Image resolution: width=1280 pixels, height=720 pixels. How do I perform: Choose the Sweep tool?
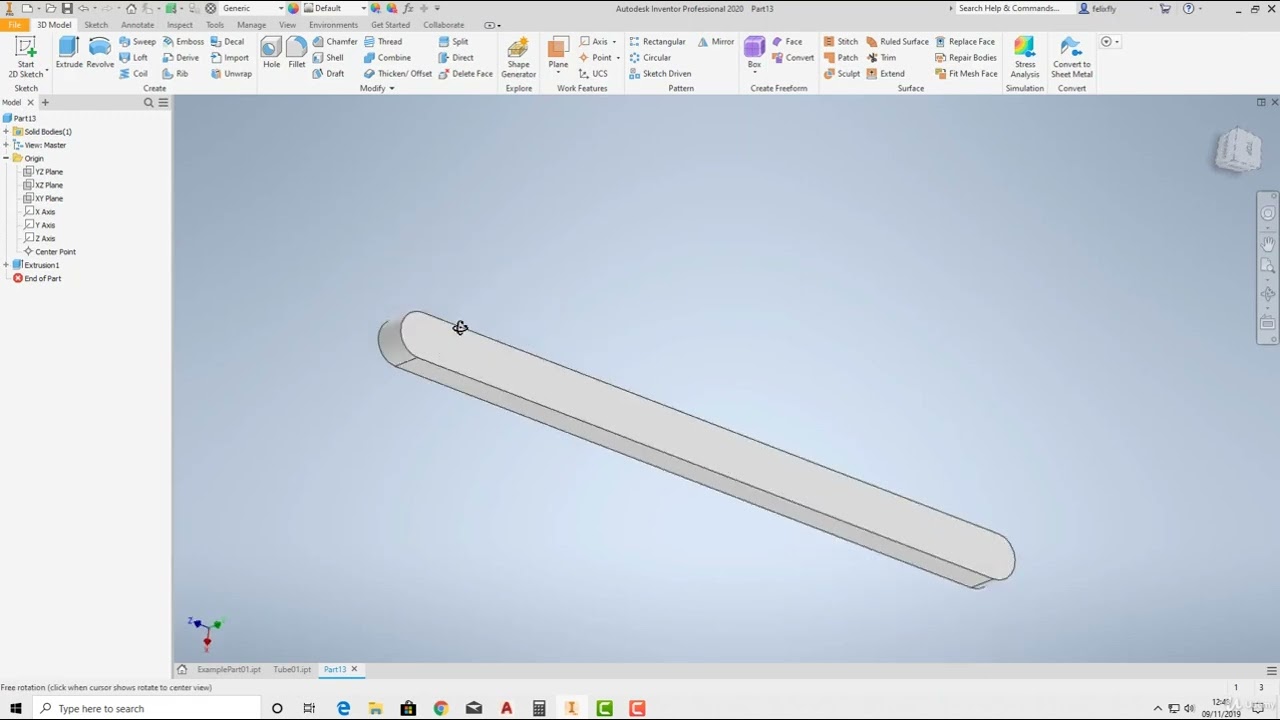pos(137,42)
